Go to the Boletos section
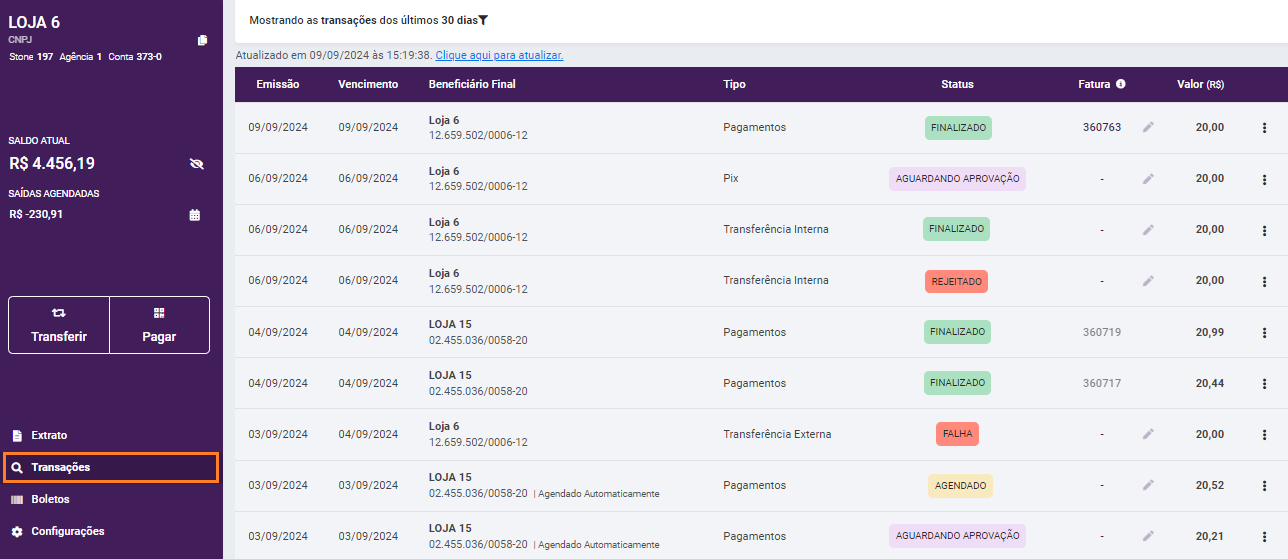The width and height of the screenshot is (1288, 559). (x=50, y=499)
